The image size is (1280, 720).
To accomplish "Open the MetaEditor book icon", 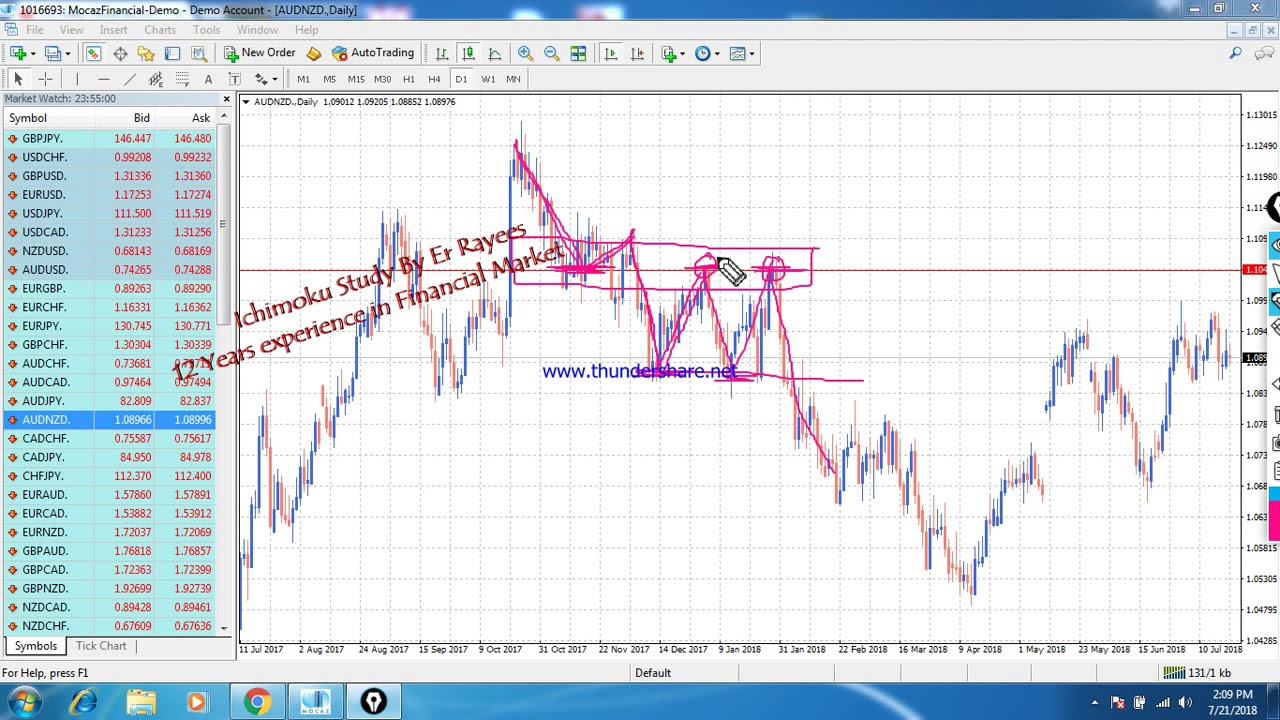I will [313, 53].
